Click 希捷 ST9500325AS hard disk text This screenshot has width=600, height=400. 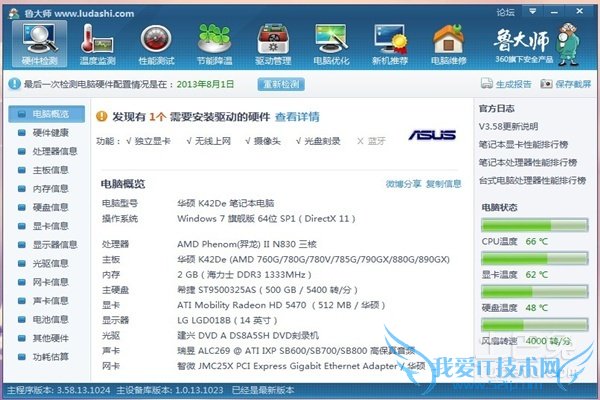coord(267,290)
